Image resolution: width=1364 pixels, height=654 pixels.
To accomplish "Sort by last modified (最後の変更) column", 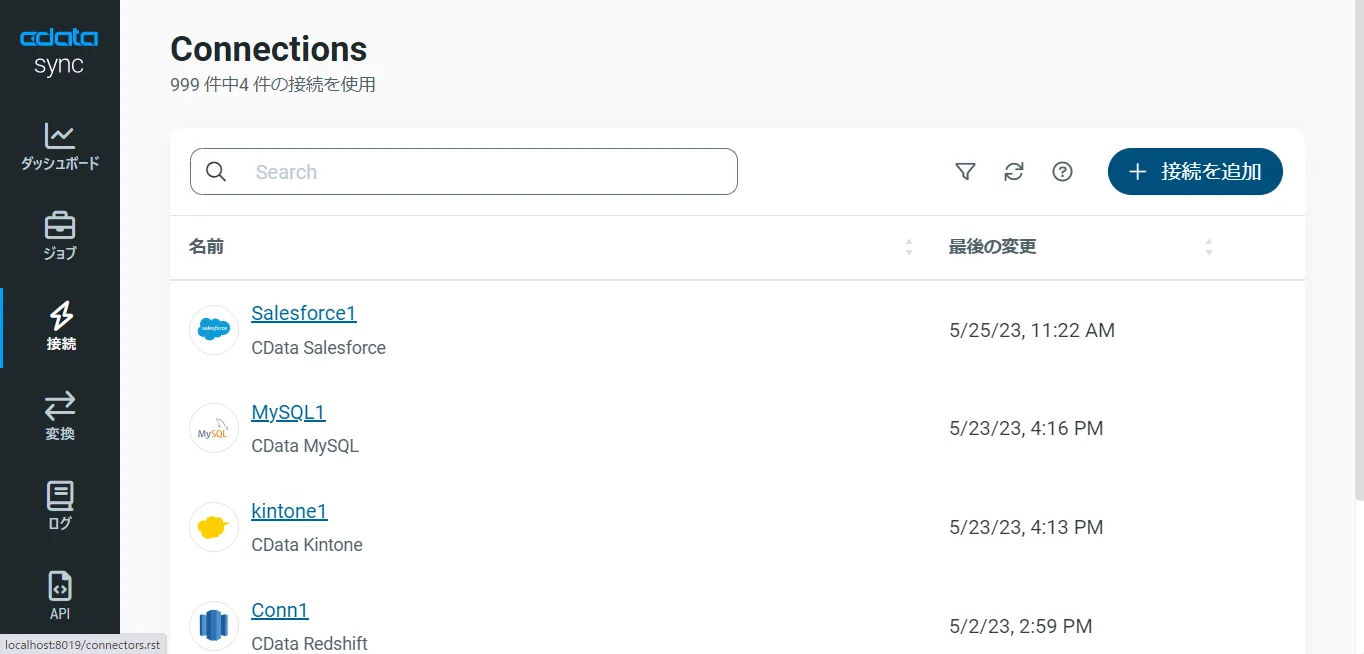I will (x=1208, y=247).
